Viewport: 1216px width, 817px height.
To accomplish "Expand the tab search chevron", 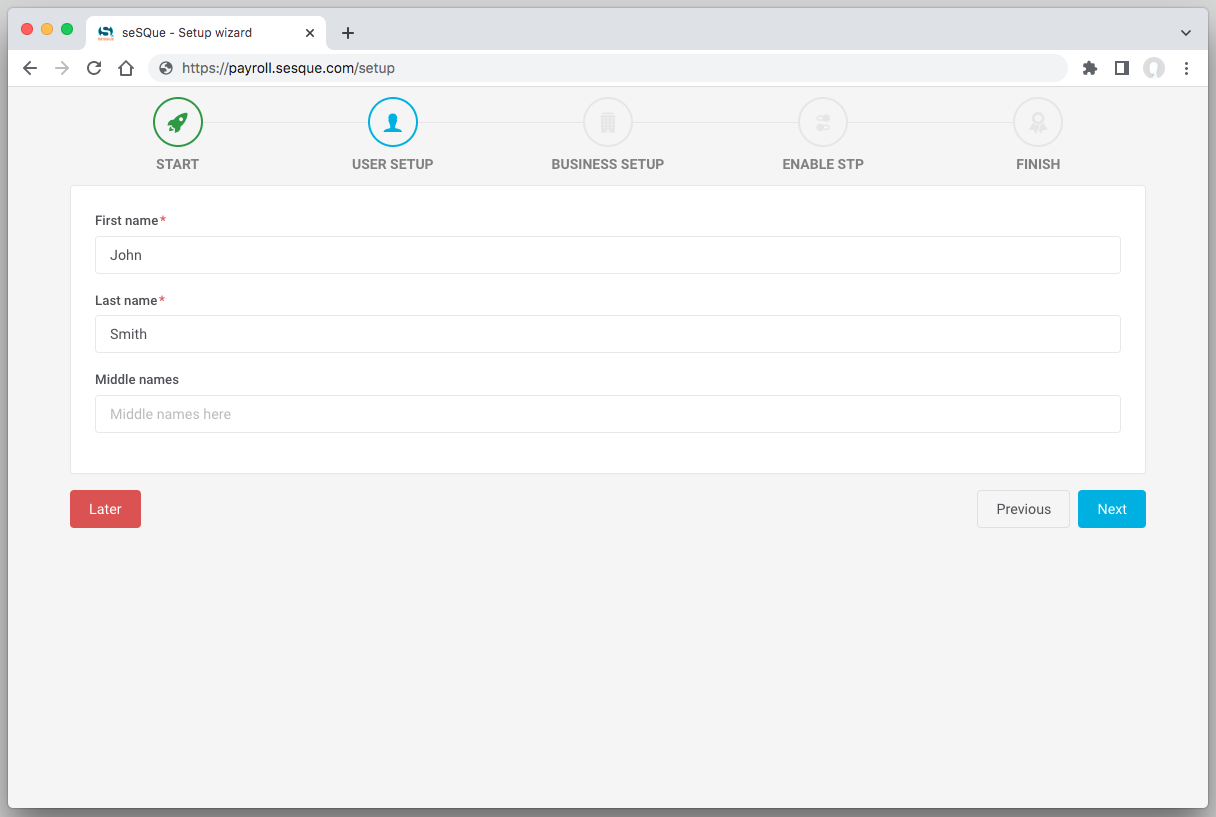I will pos(1186,33).
